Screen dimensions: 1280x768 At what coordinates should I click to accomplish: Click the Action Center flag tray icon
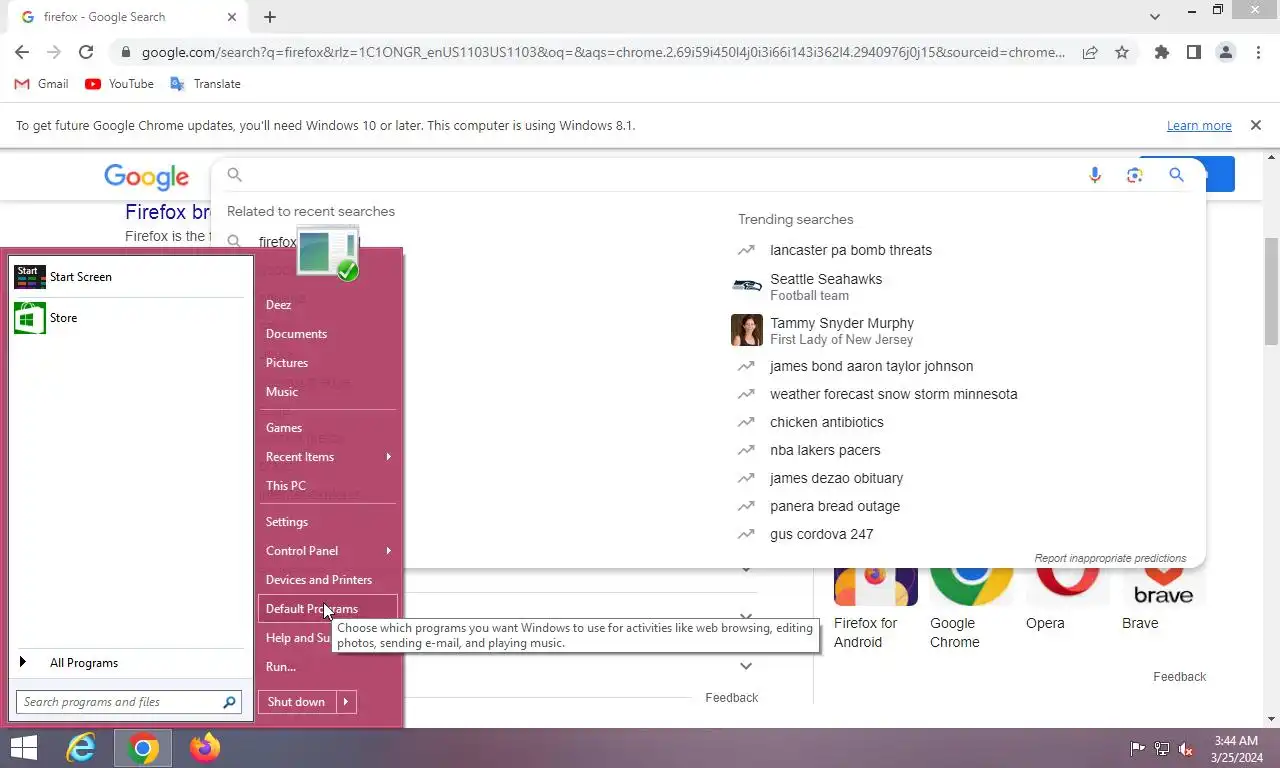point(1137,748)
